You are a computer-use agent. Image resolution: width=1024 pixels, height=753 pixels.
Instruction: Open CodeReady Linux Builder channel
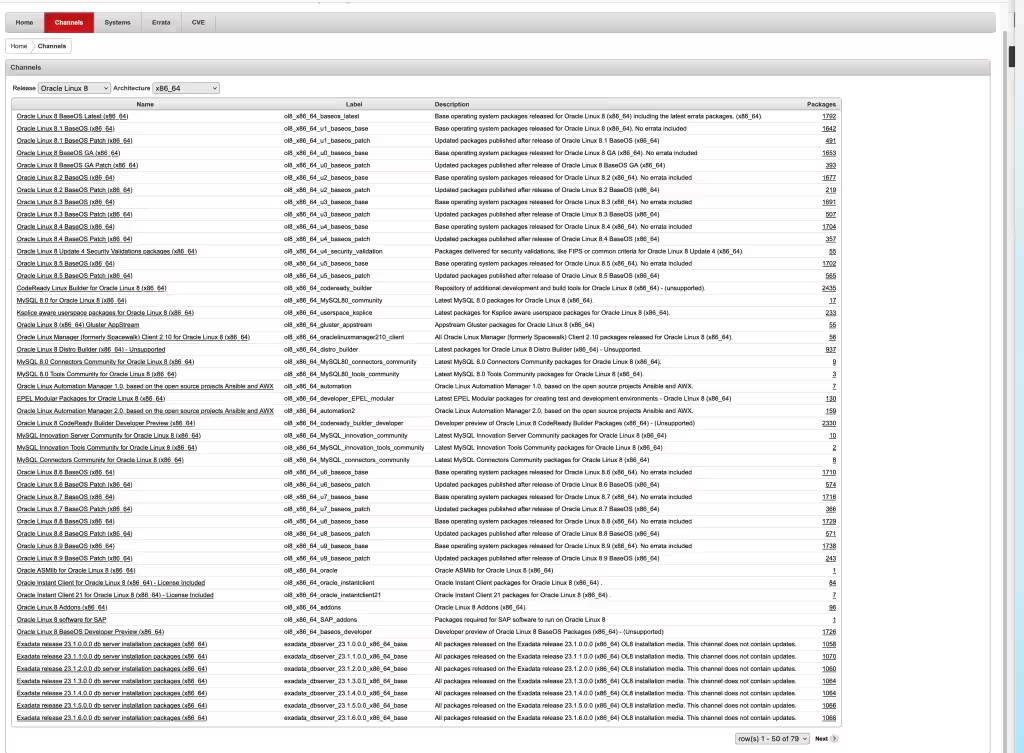pos(91,288)
